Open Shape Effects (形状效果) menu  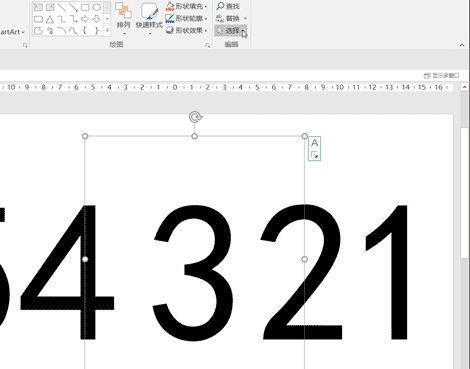[x=186, y=30]
